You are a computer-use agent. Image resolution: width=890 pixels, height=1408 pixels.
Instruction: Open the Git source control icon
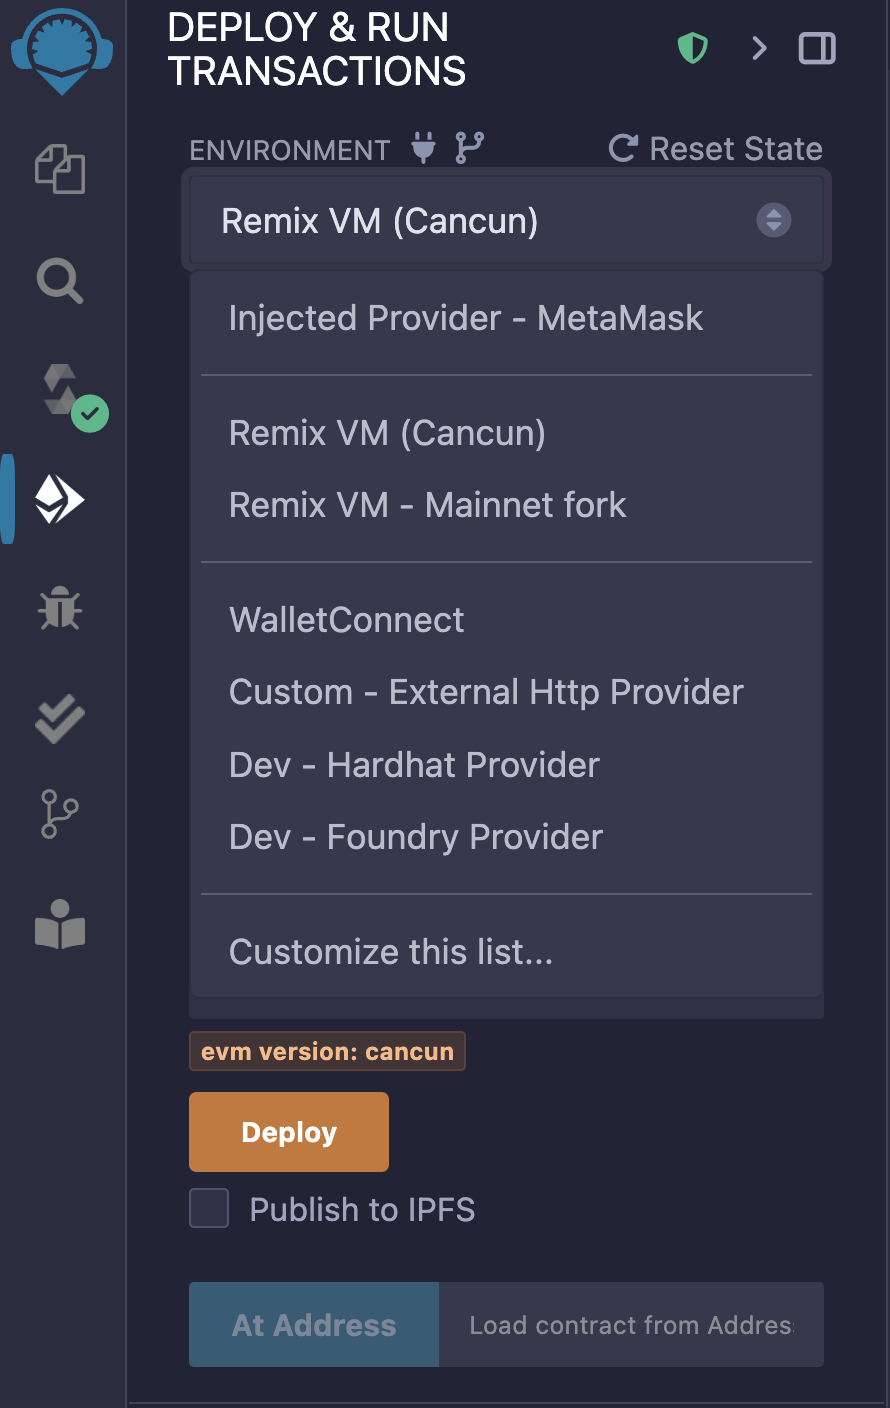point(60,813)
